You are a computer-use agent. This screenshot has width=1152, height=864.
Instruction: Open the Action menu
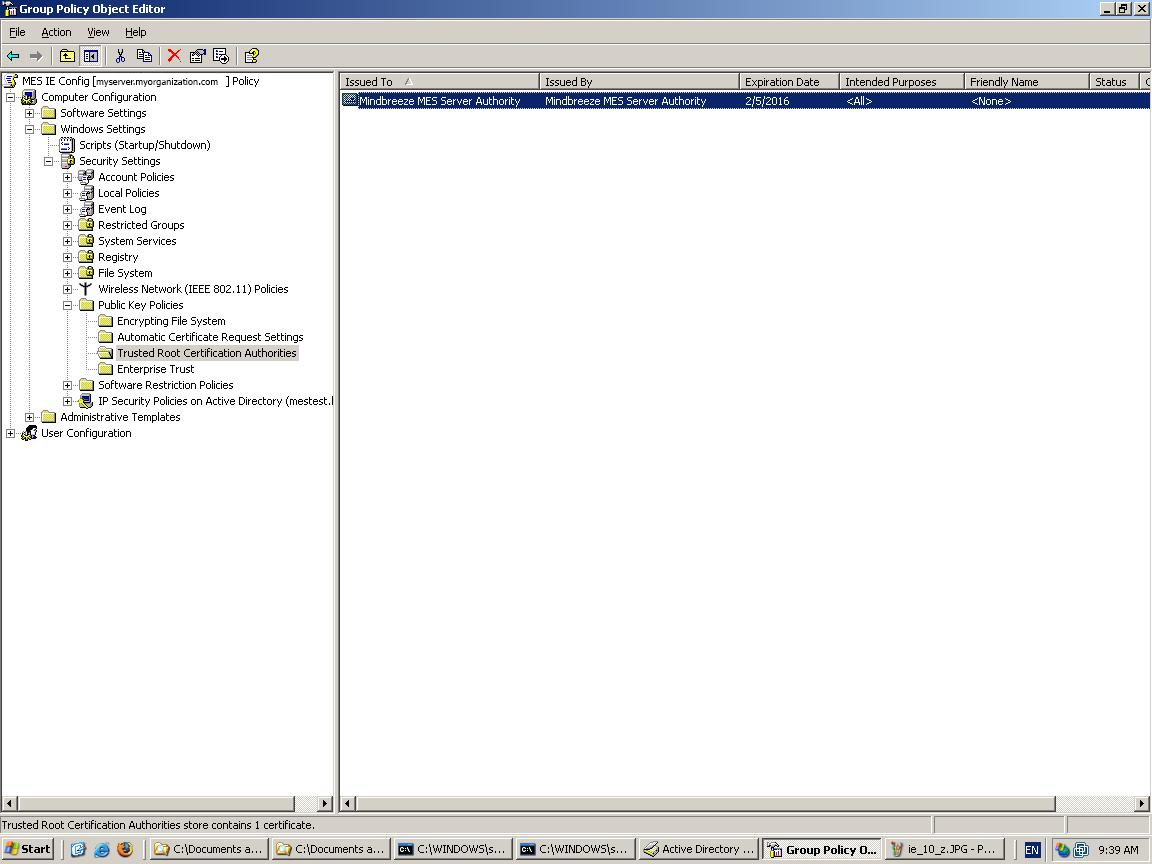pos(56,32)
